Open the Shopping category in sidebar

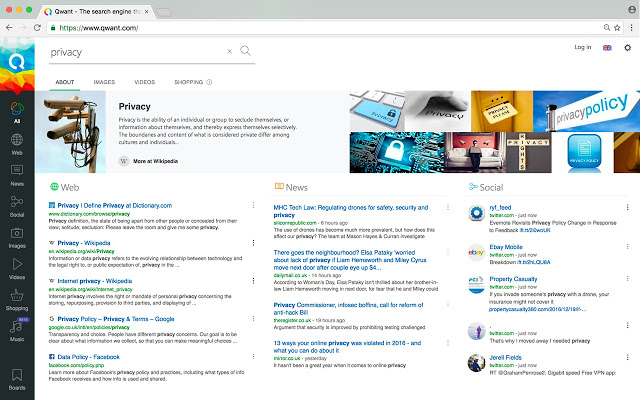pyautogui.click(x=17, y=300)
